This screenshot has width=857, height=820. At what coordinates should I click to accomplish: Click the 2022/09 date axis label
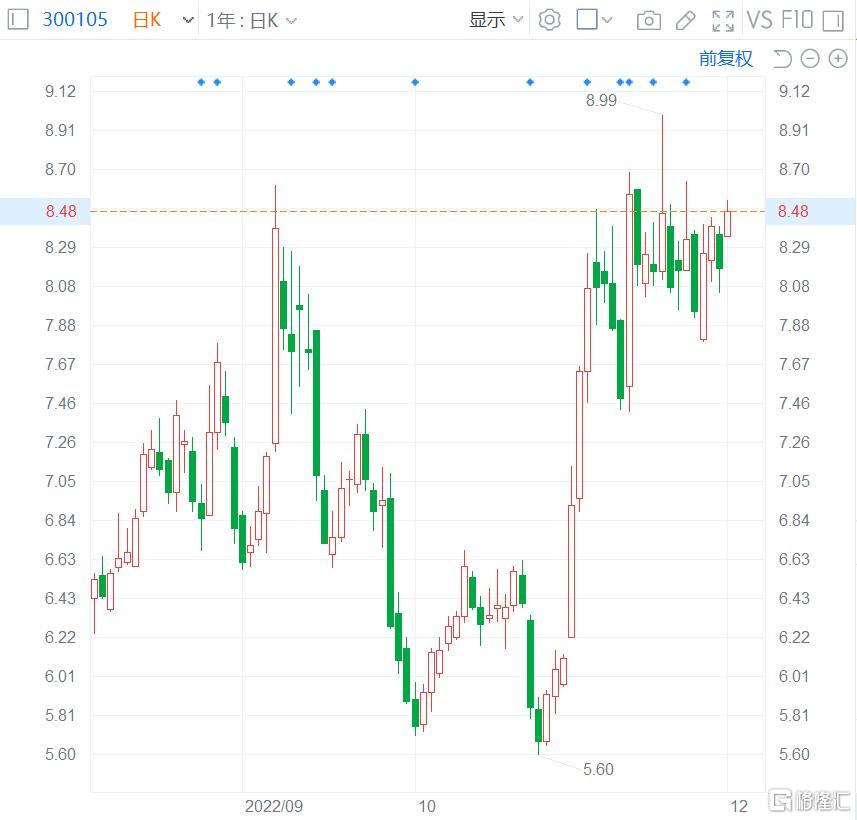tap(273, 806)
